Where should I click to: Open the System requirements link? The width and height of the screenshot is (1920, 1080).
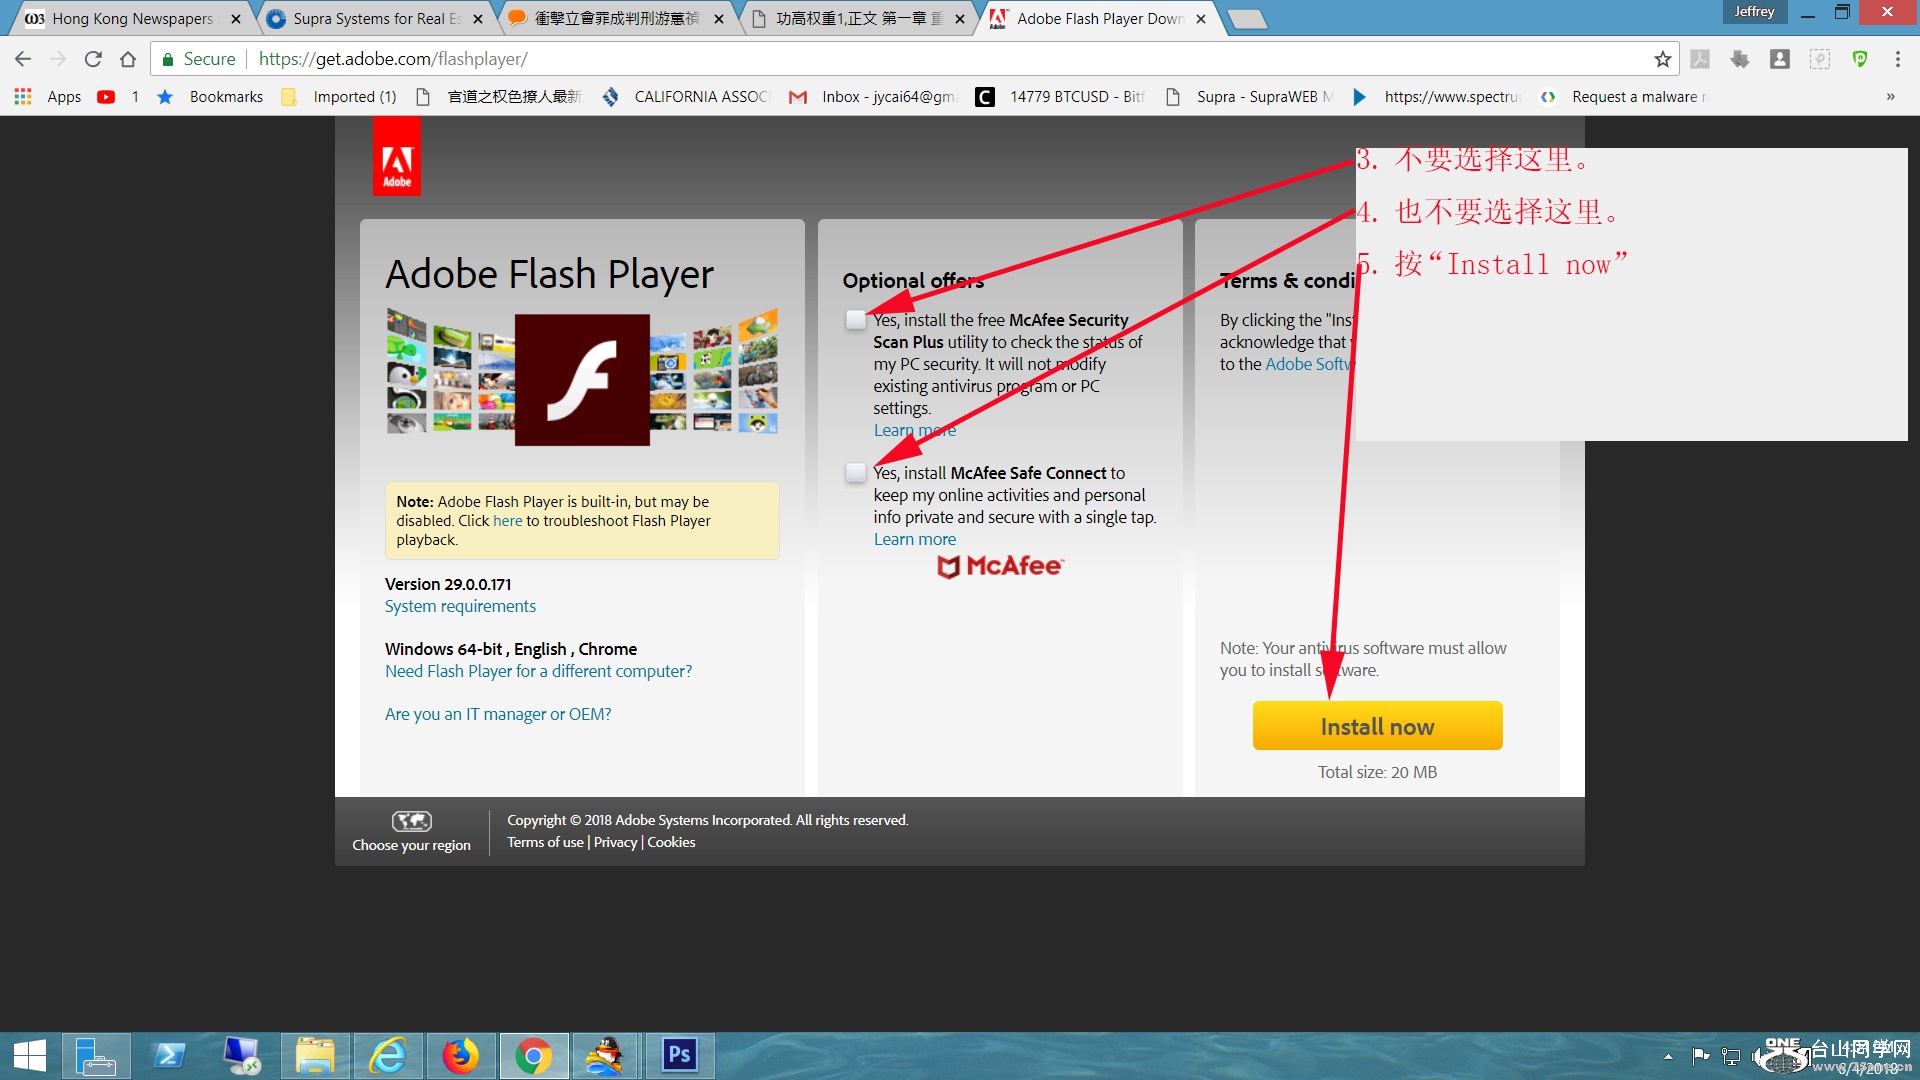click(x=460, y=606)
